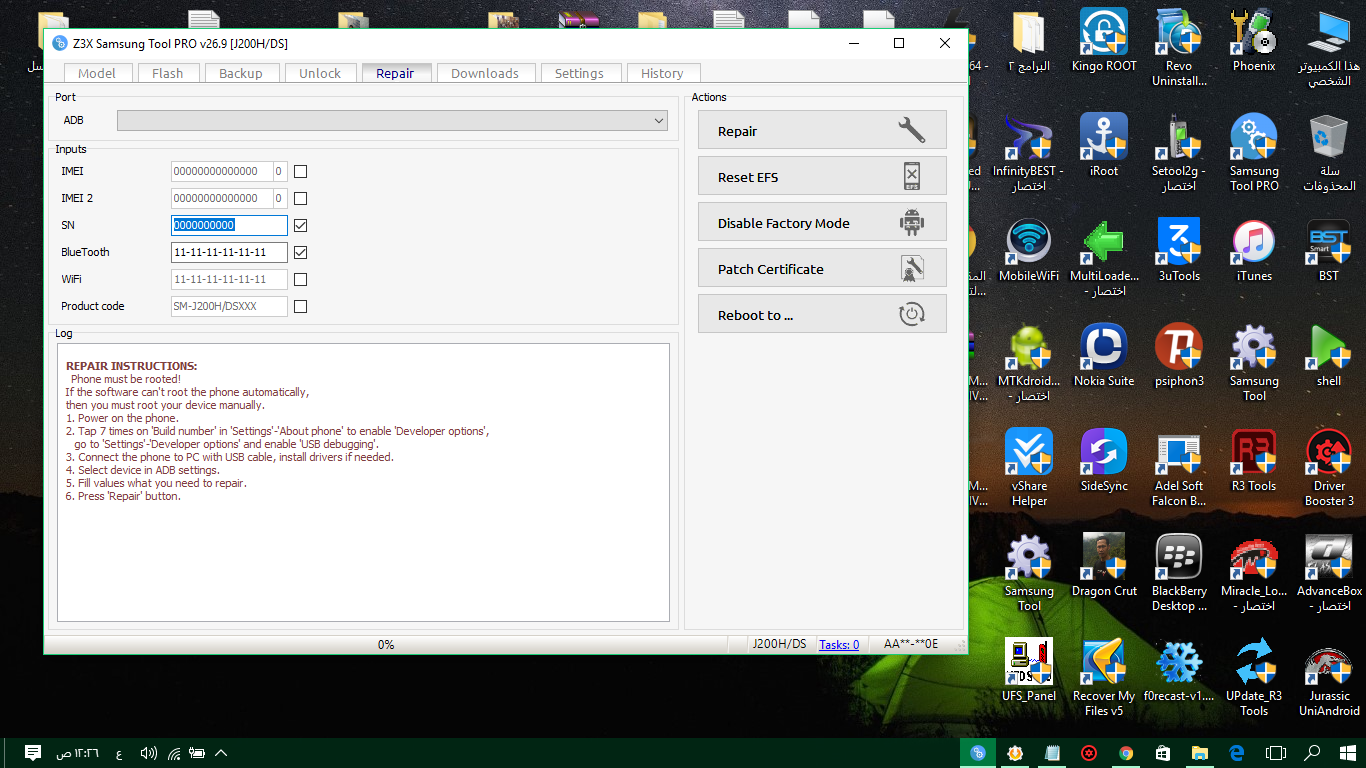Open Google Chrome from the taskbar

click(1125, 753)
